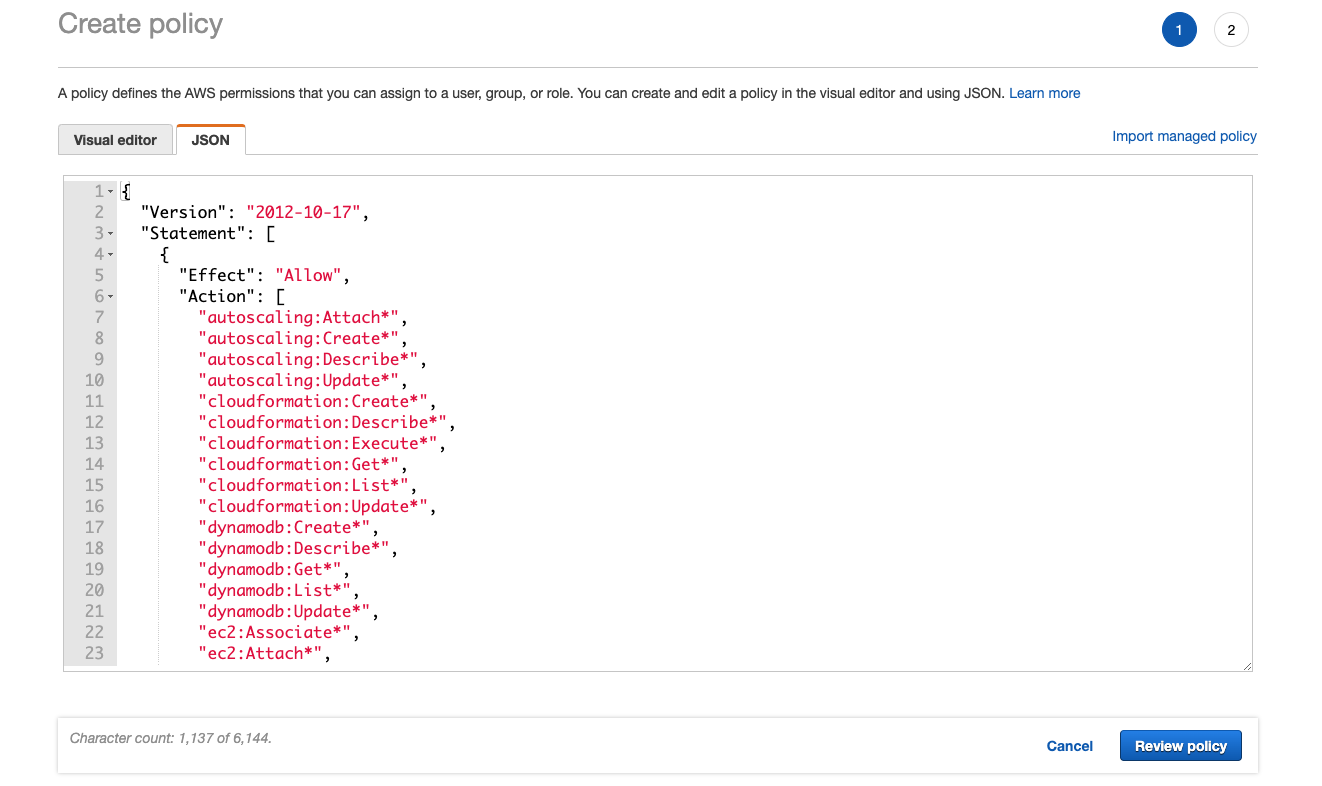Place cursor on "cloudformation:Execute*"
This screenshot has height=786, width=1322.
coord(318,443)
